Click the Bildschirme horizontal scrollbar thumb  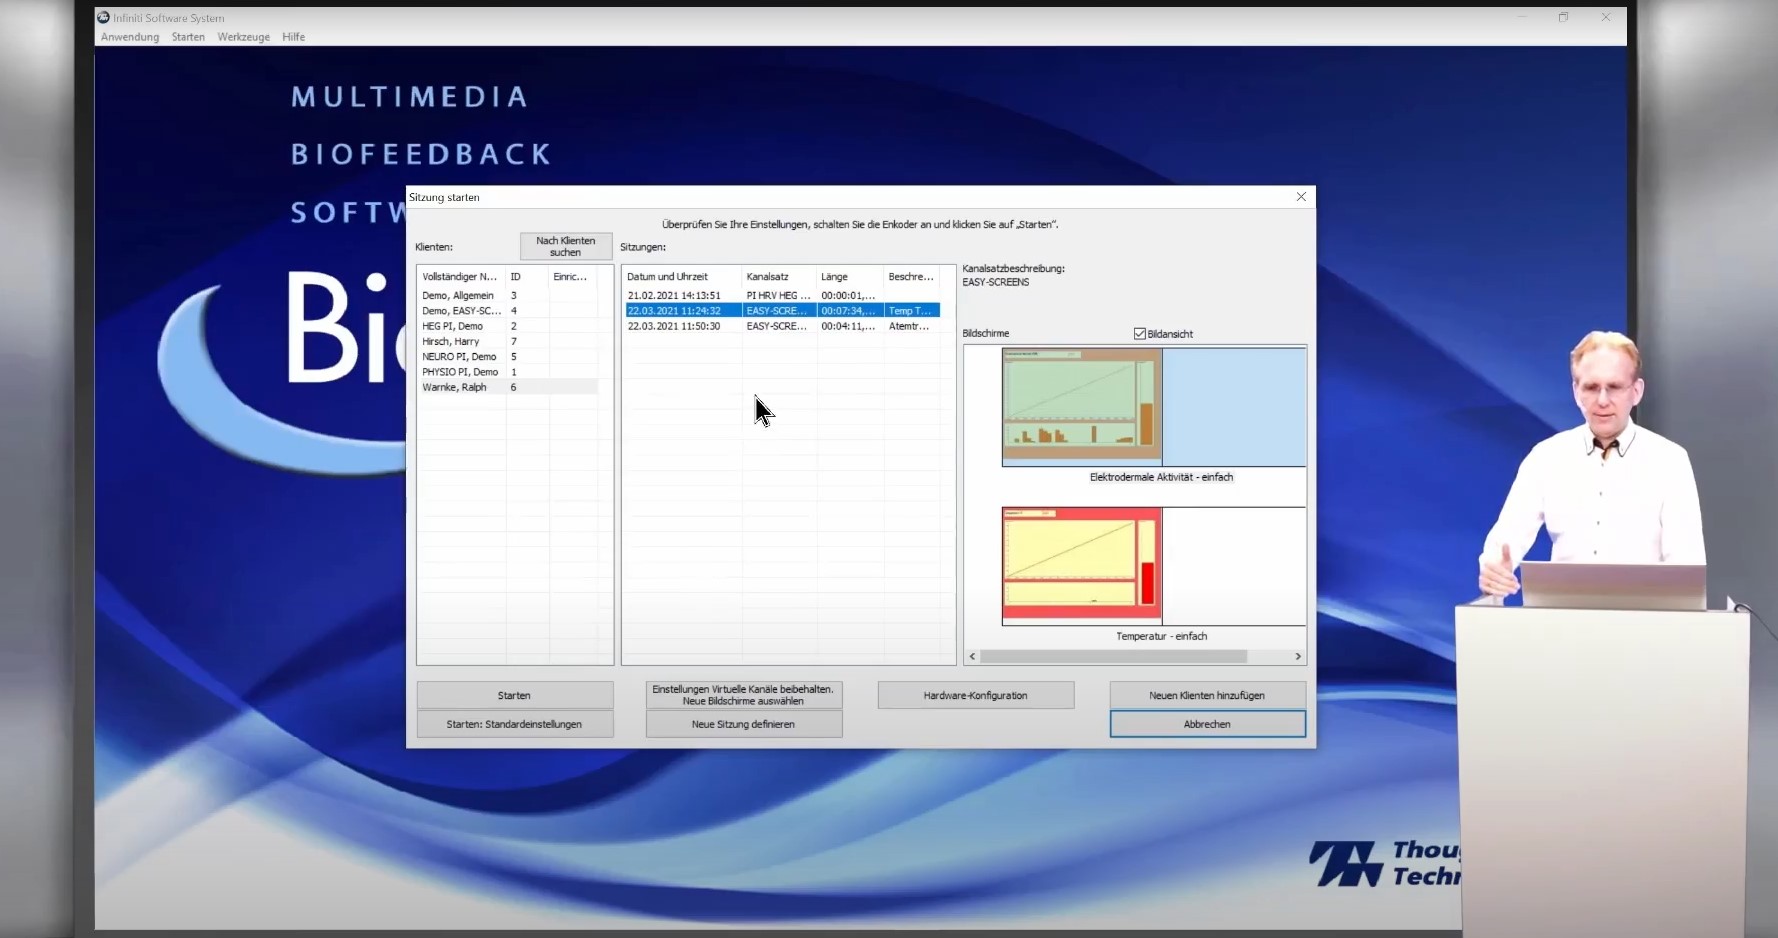coord(1114,657)
